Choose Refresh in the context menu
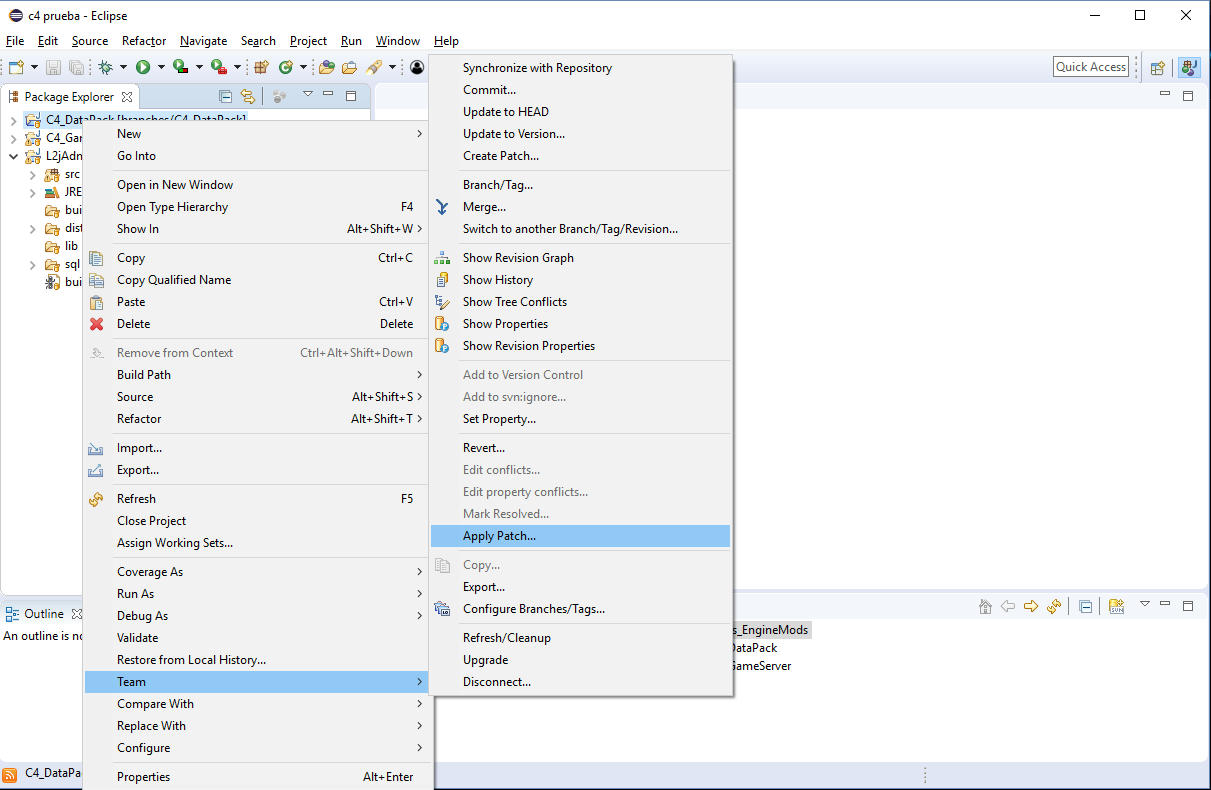This screenshot has width=1211, height=790. tap(257, 499)
